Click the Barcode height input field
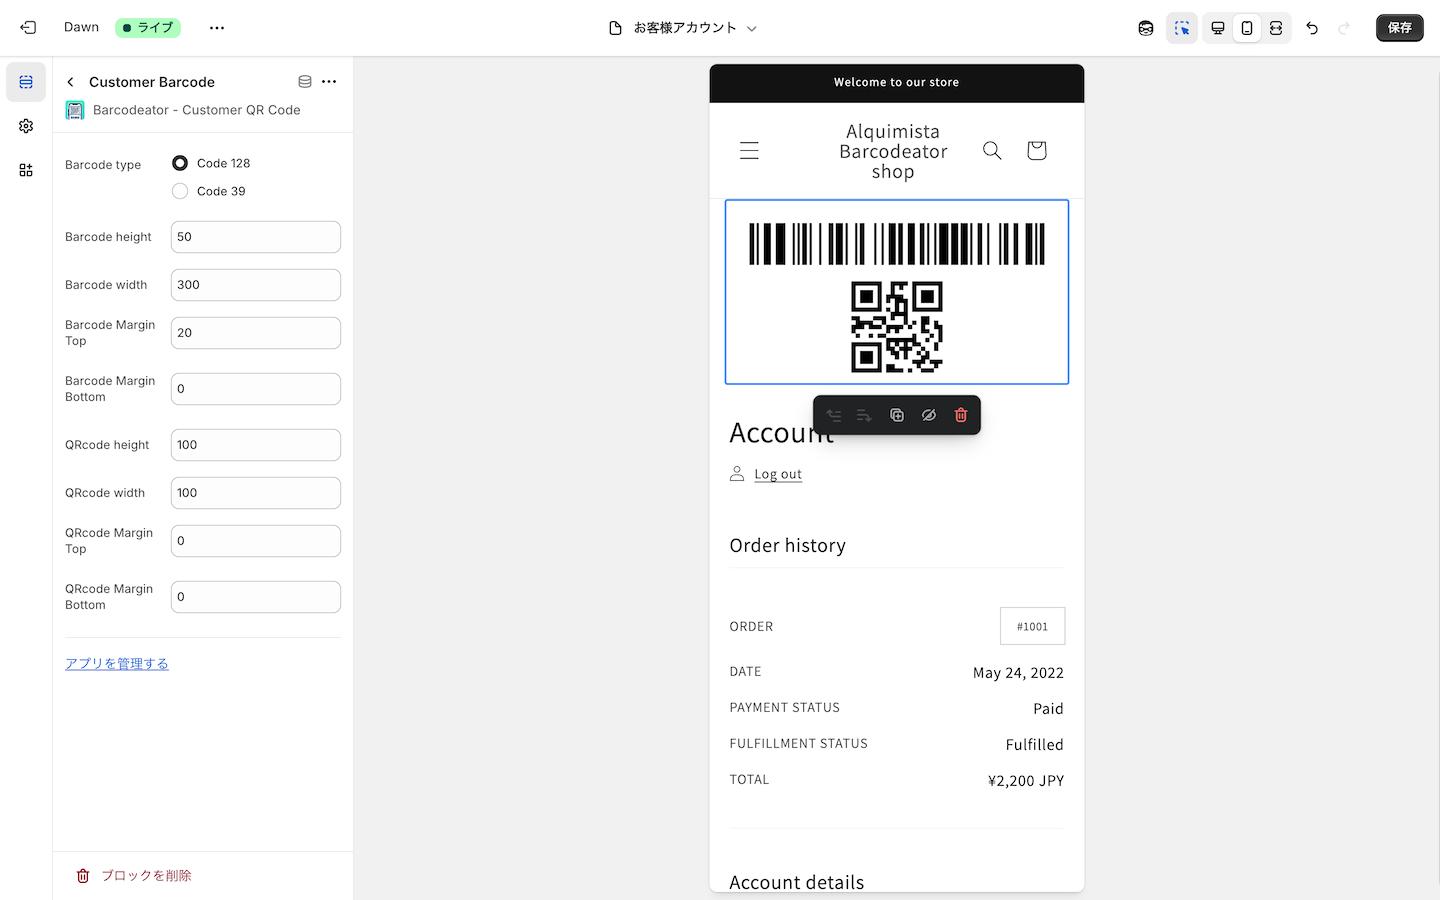Screen dimensions: 1440x900 256,237
